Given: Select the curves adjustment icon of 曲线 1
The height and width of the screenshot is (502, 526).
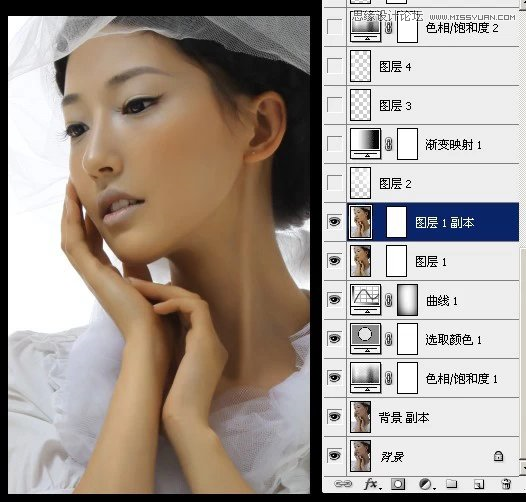Looking at the screenshot, I should [x=365, y=300].
